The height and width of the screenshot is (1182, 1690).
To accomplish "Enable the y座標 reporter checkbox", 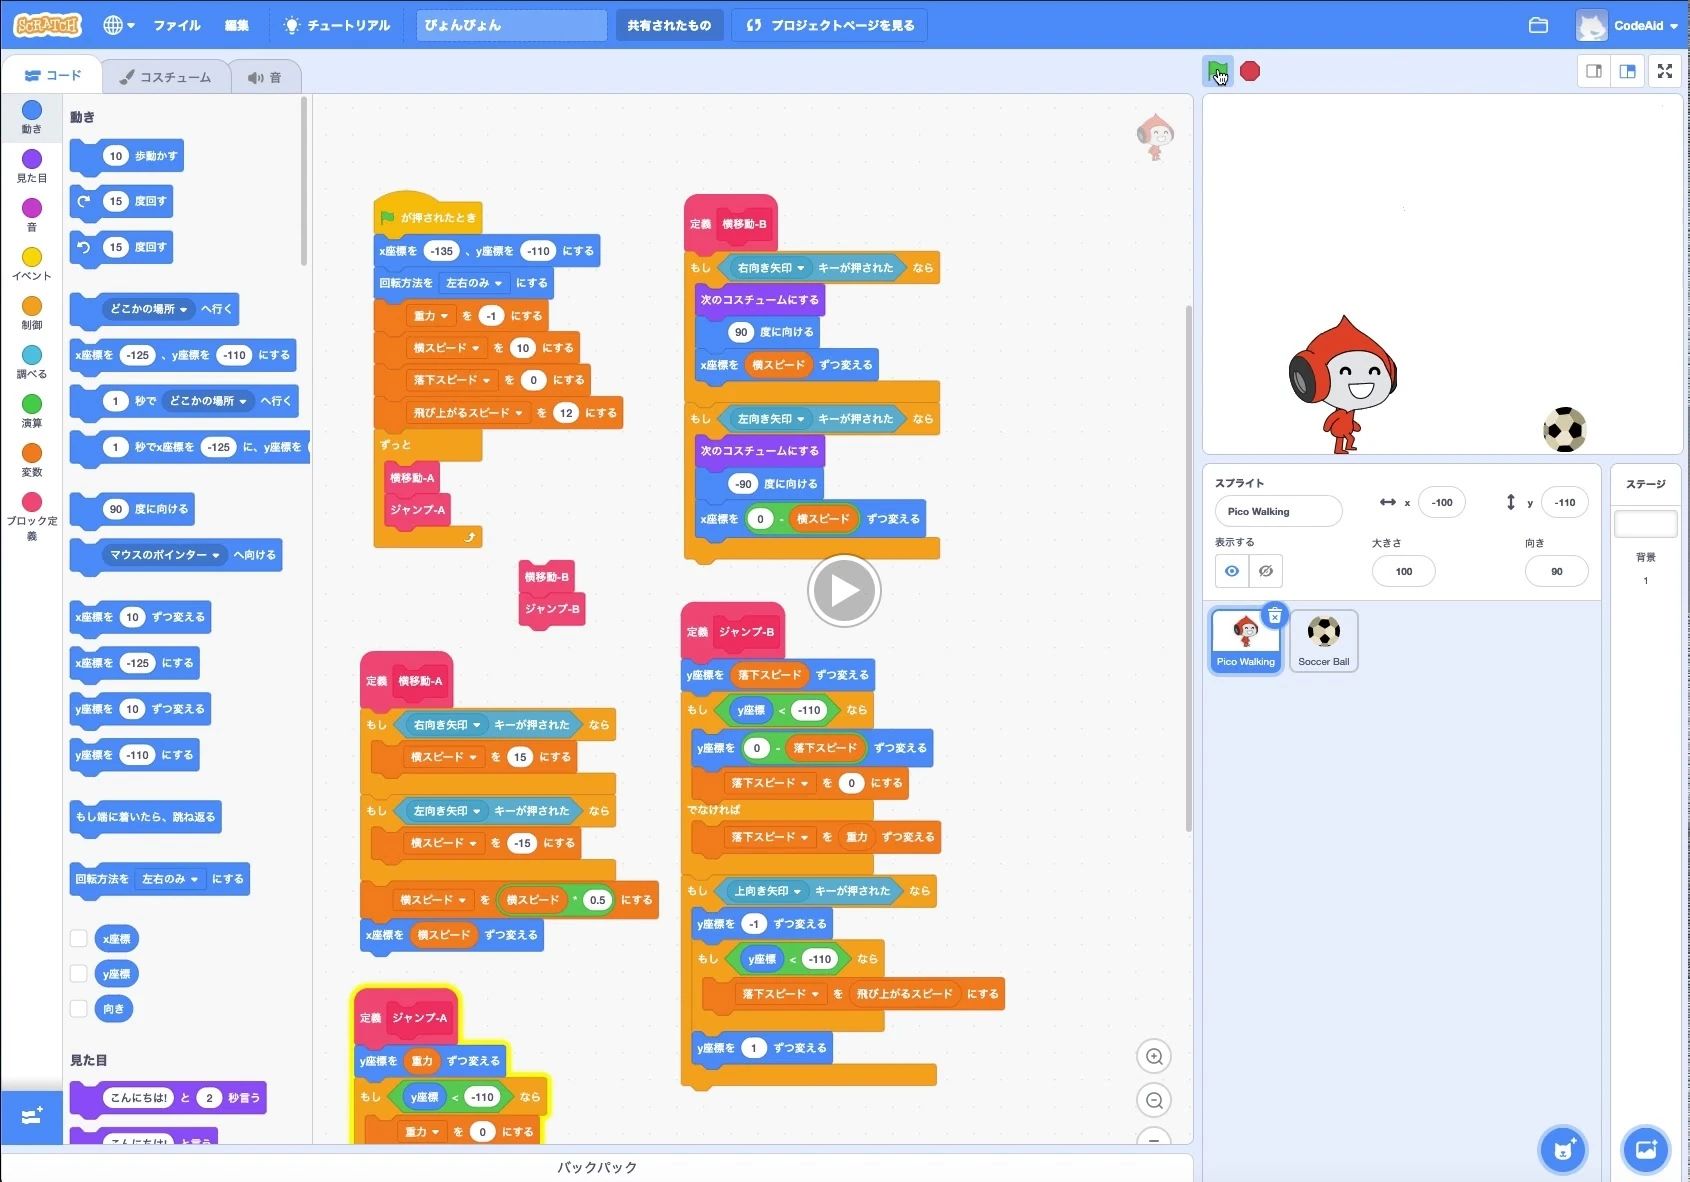I will (79, 973).
